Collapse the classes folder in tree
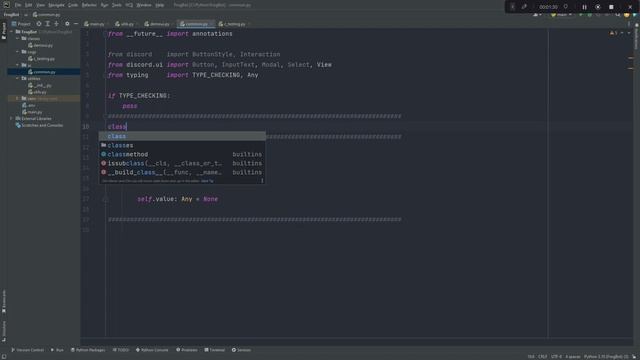Viewport: 640px width, 360px height. tap(18, 38)
